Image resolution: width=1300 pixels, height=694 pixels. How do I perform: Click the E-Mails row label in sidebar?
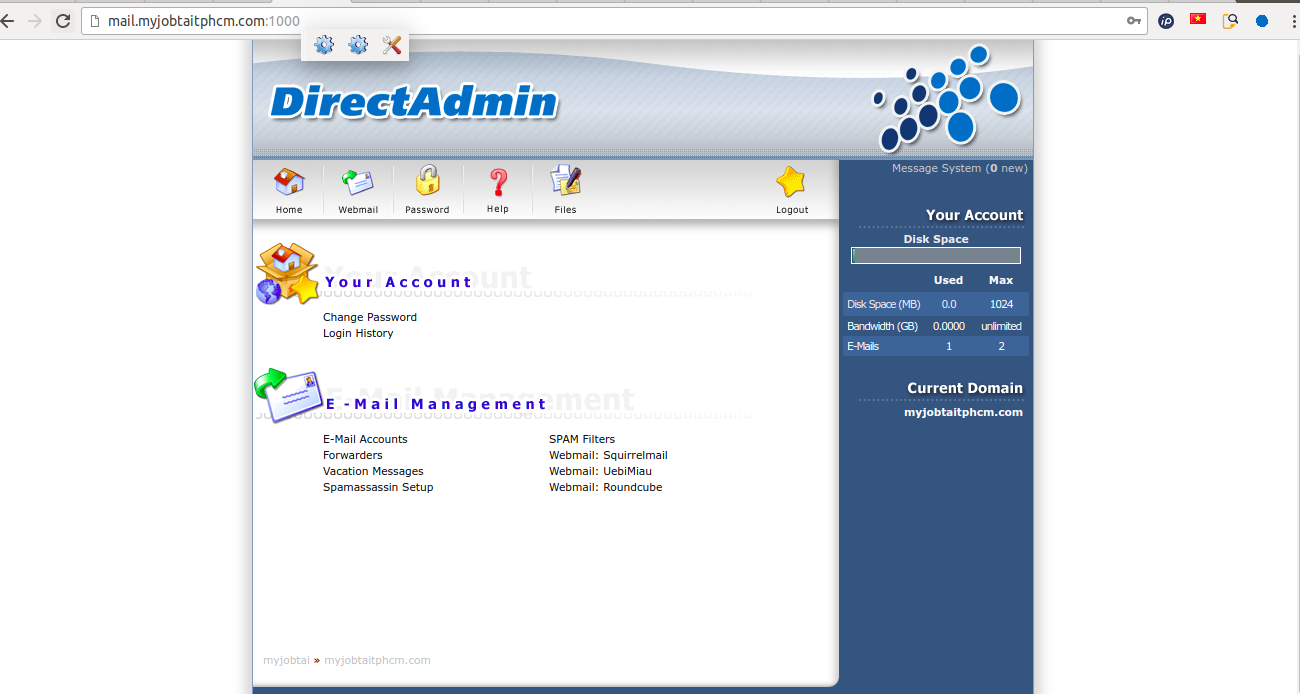pos(863,346)
